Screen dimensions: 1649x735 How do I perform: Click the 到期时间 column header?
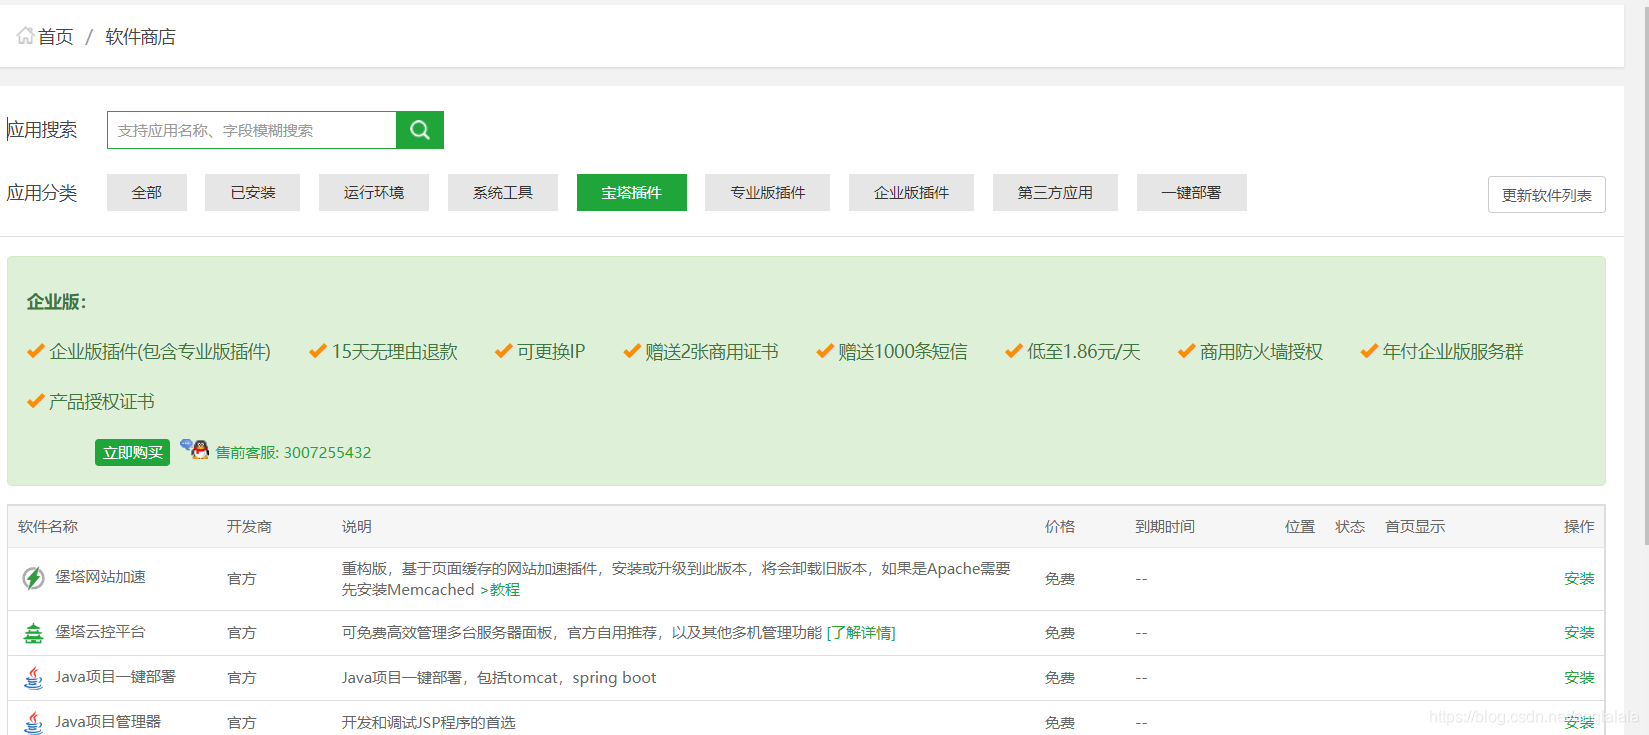click(1165, 527)
